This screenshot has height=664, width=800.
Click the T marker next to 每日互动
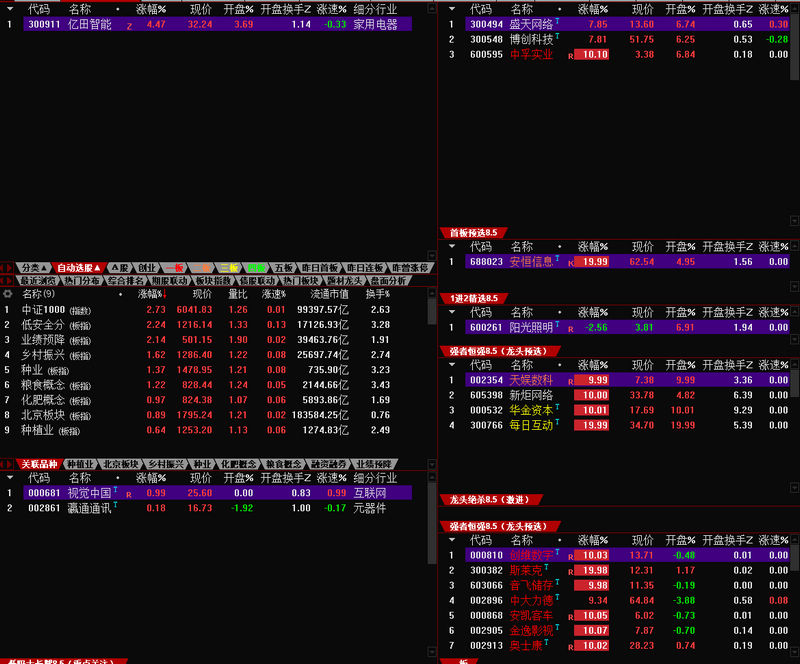557,422
